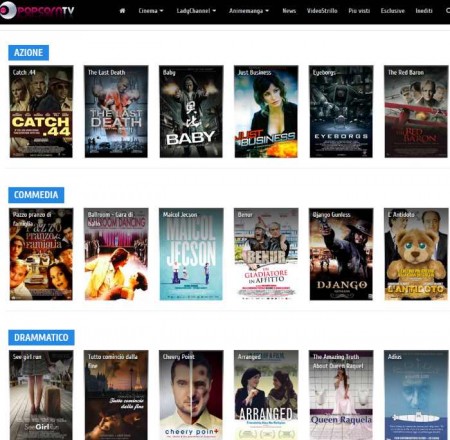This screenshot has height=440, width=450.
Task: Select the Eyeborgs poster thumbnail
Action: (x=341, y=111)
